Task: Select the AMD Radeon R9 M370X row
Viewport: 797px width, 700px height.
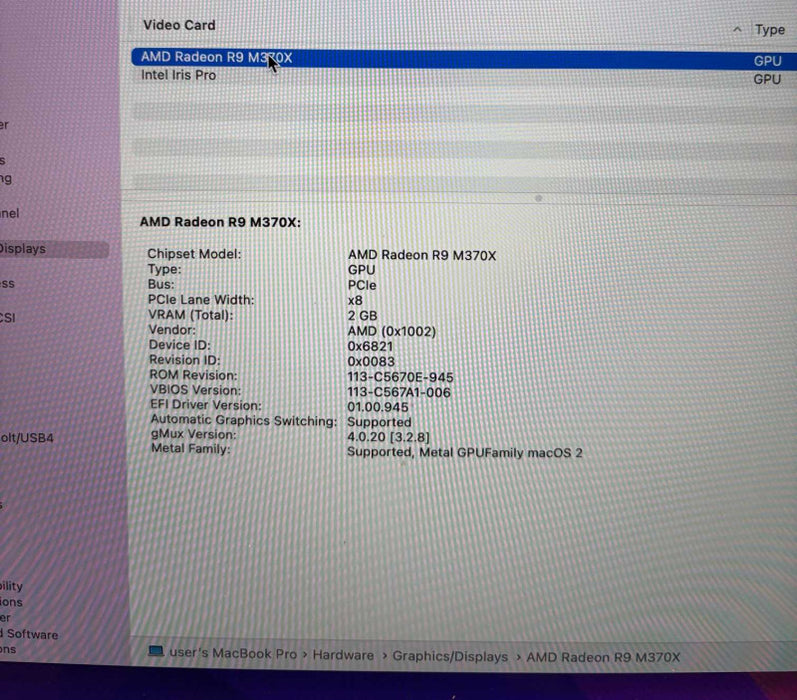Action: coord(464,59)
